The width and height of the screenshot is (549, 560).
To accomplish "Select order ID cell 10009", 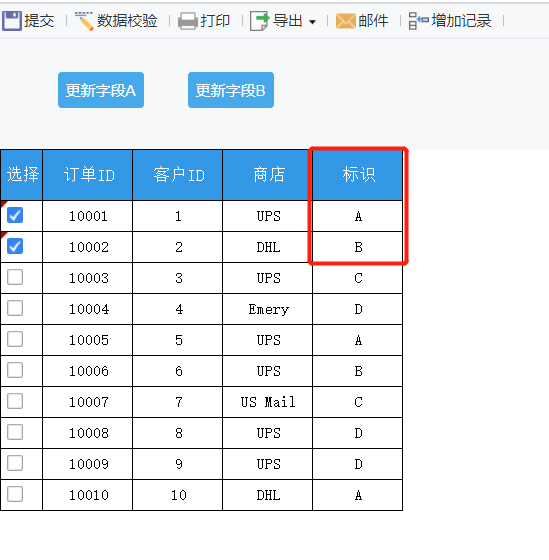I will coord(88,464).
